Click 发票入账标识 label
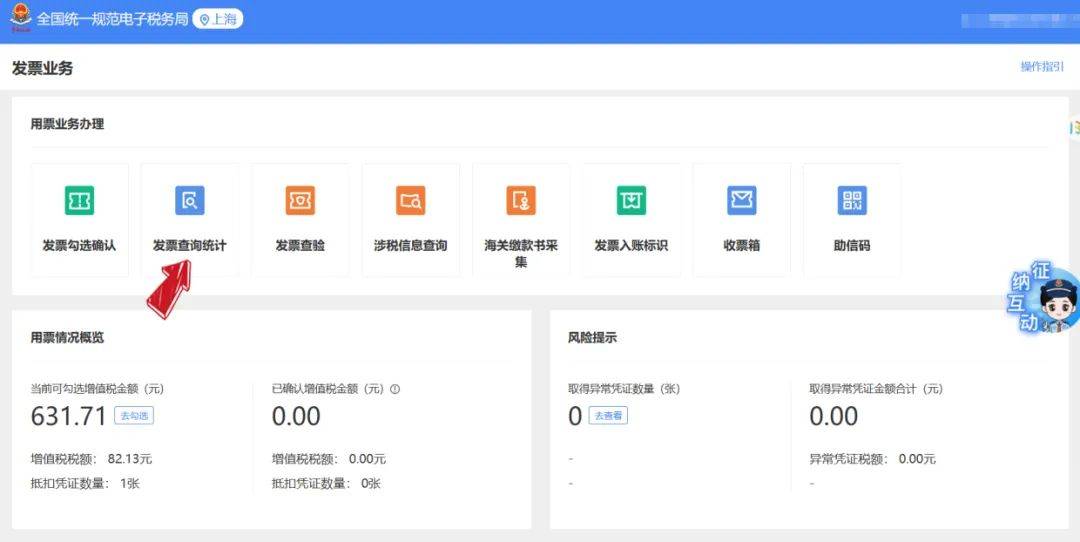1080x542 pixels. point(632,245)
